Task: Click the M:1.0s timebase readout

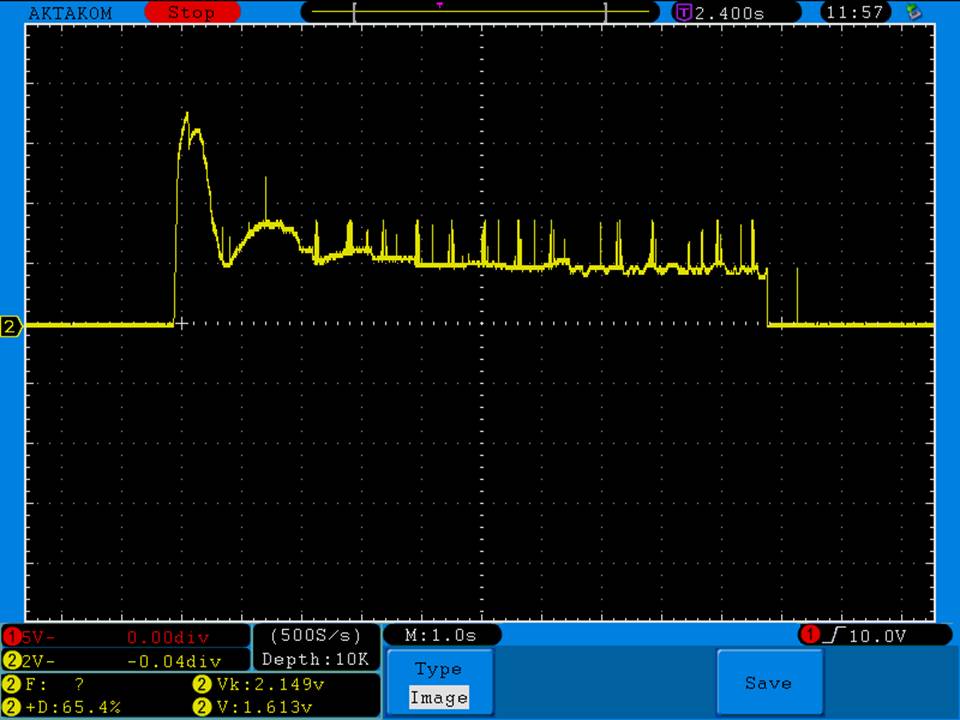Action: pos(441,635)
